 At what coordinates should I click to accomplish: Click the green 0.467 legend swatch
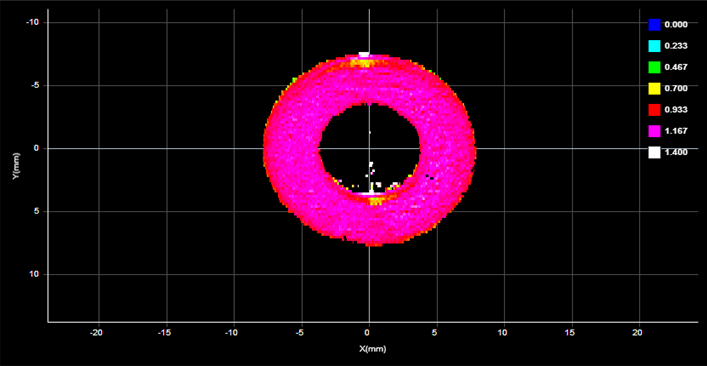tap(654, 67)
